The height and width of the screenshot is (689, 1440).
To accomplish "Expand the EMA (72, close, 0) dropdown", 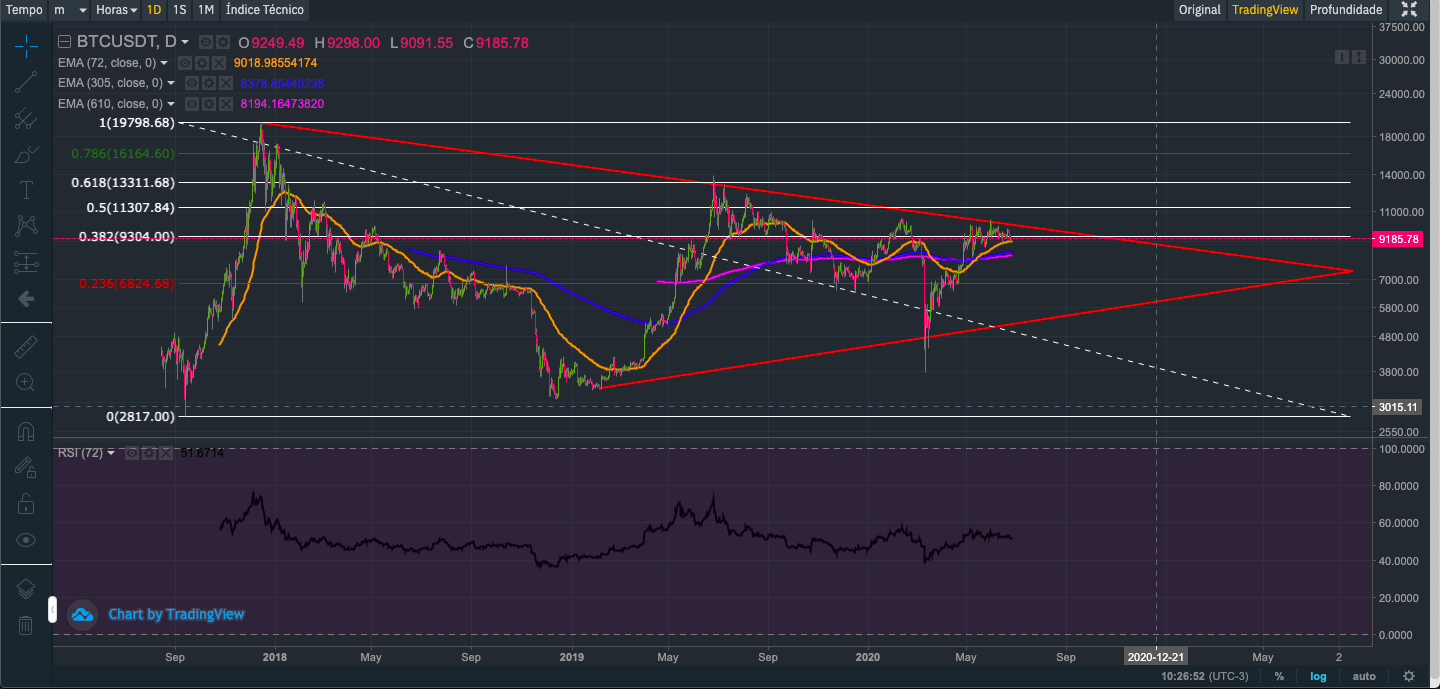I will coord(164,63).
